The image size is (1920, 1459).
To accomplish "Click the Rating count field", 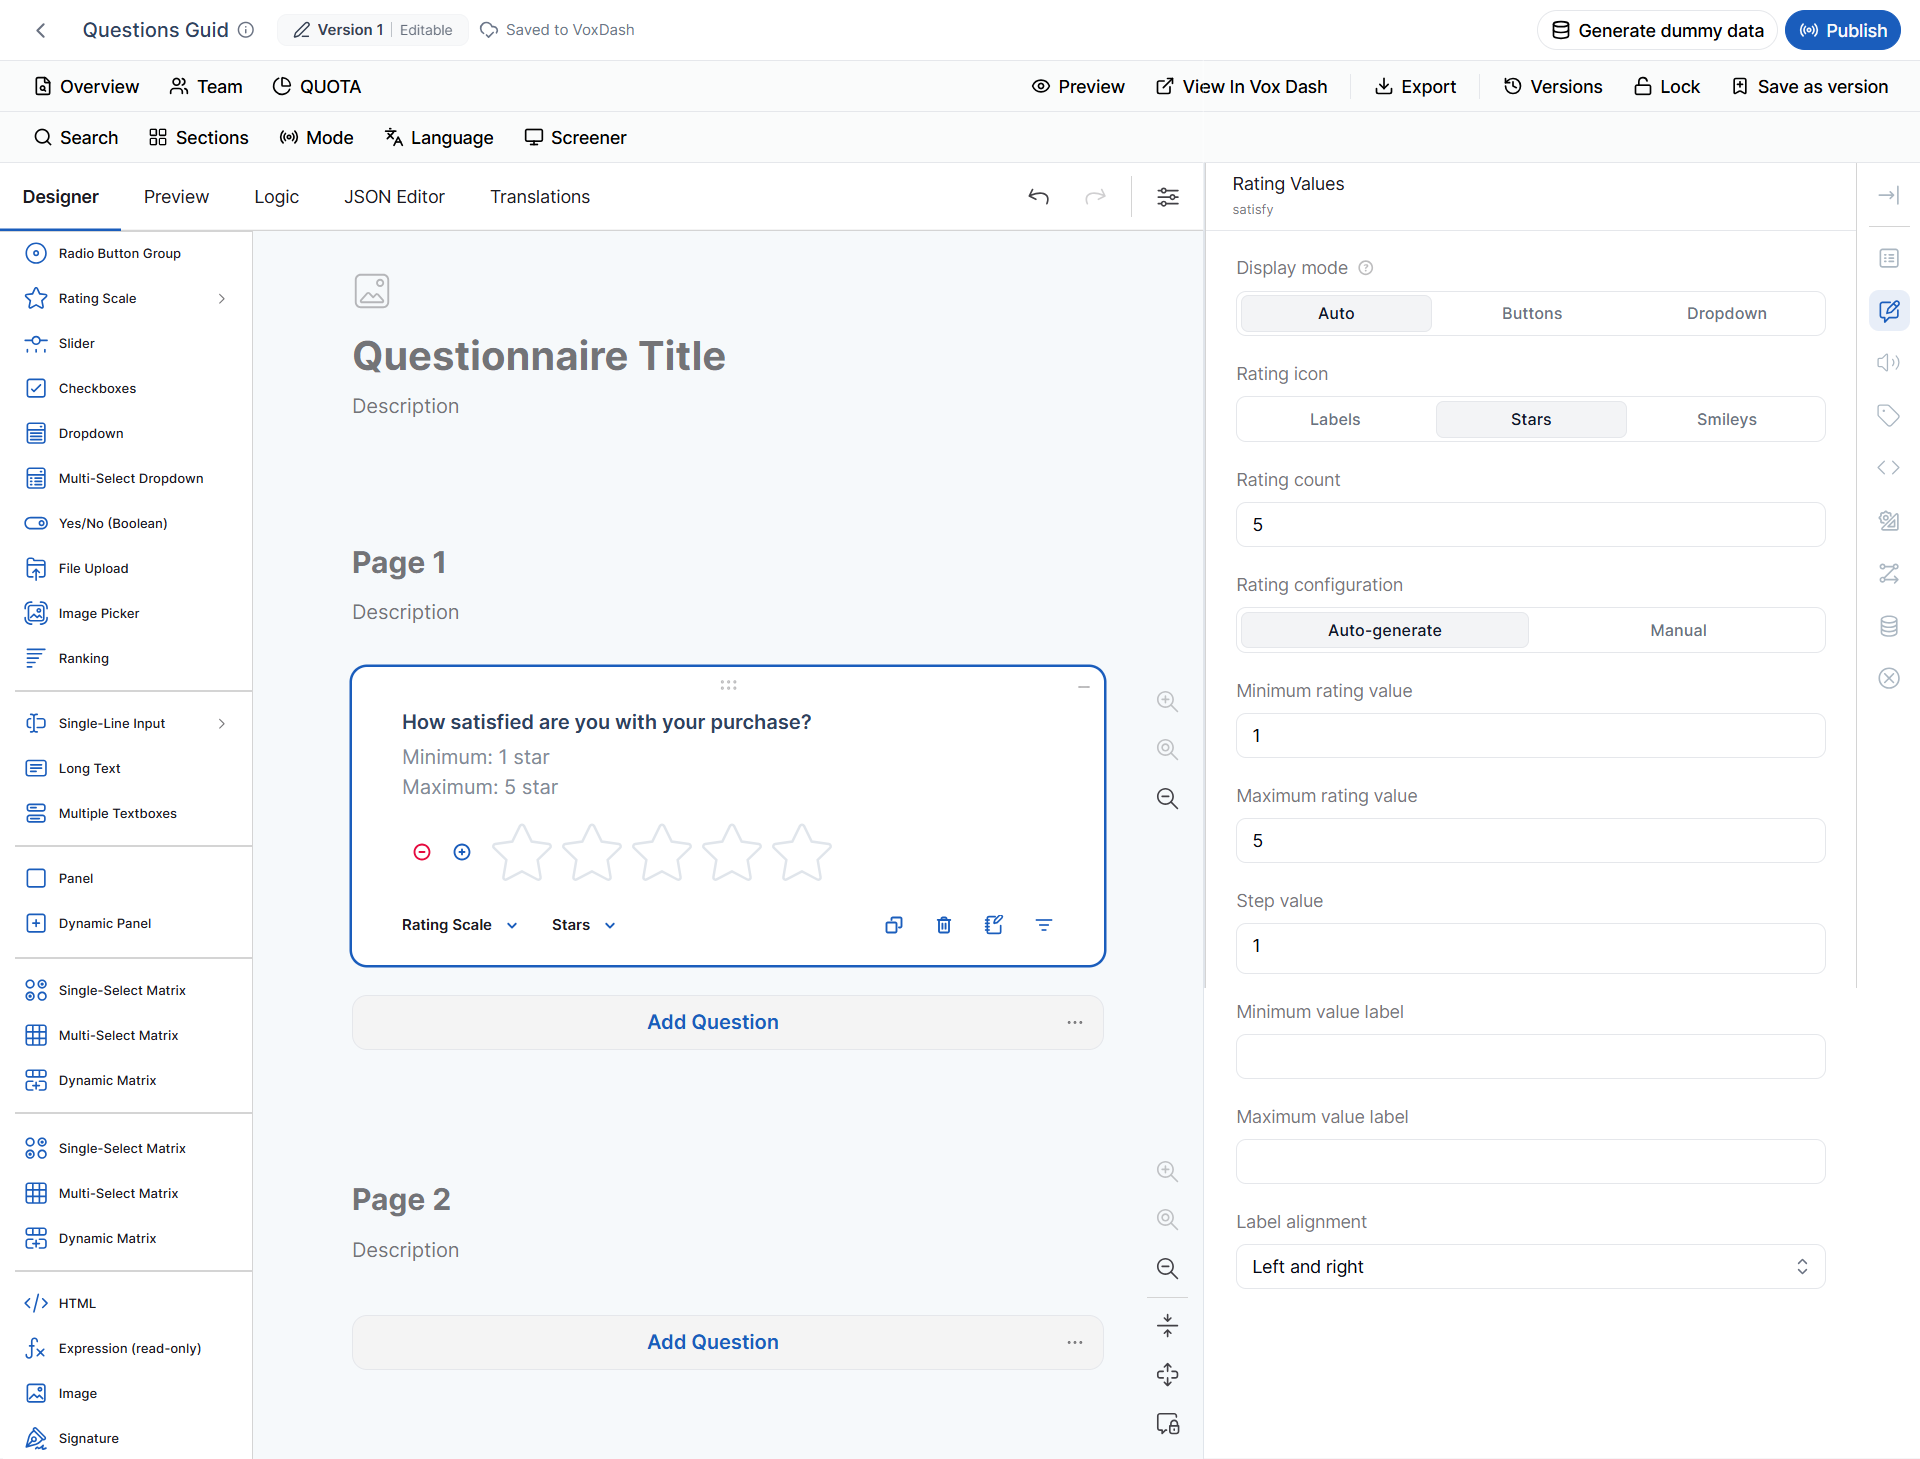I will pos(1531,524).
